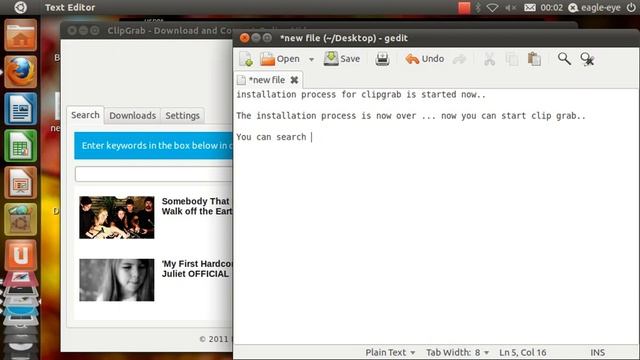The width and height of the screenshot is (640, 360).
Task: Open Ubuntu Dash home button
Action: pyautogui.click(x=20, y=7)
